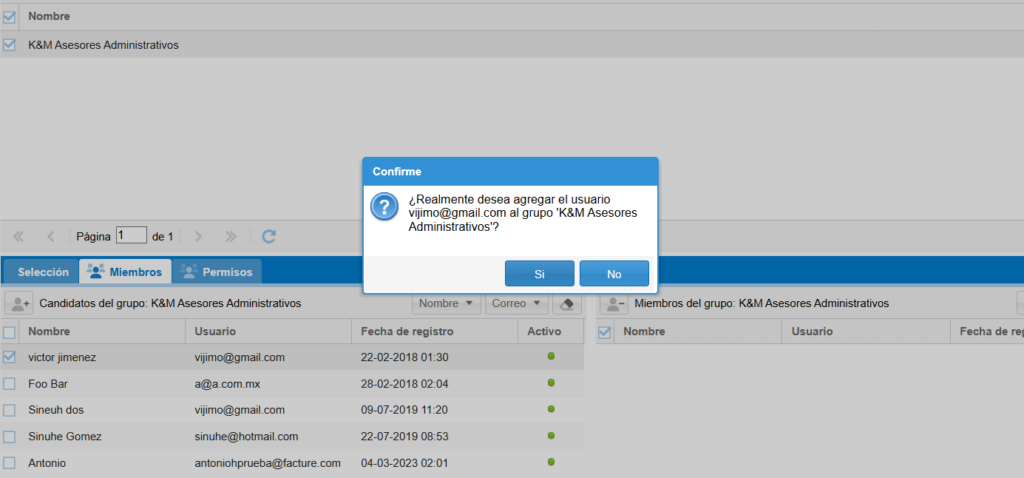Click the add-user icon beside Candidatos del grupo
The image size is (1024, 478).
18,304
